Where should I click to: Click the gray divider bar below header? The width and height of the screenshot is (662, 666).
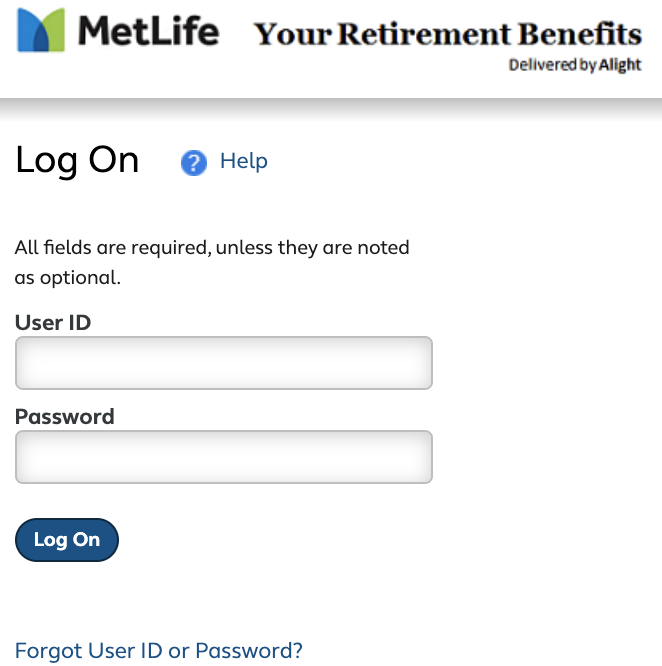coord(331,110)
